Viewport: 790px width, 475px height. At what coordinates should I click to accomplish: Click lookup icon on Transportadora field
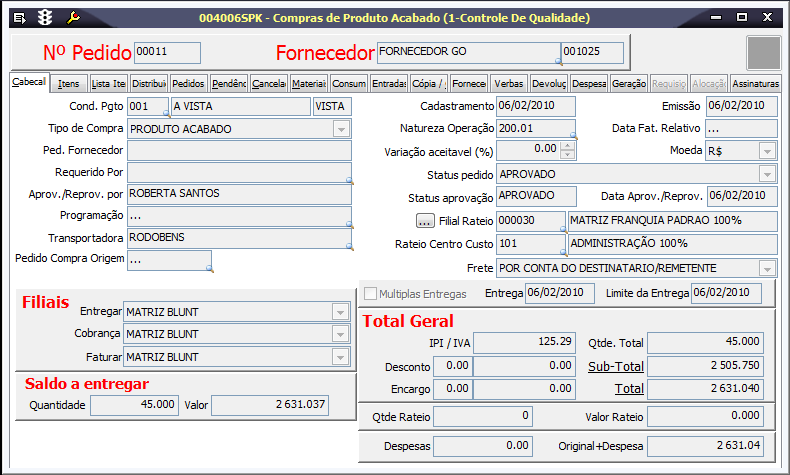pyautogui.click(x=349, y=246)
